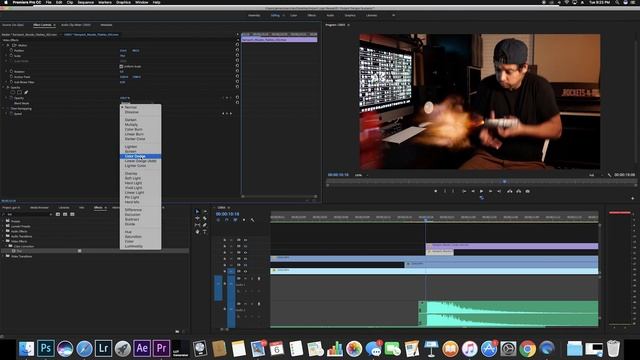Expand the Video Transitions folder
Viewport: 640px width, 360px height.
click(x=3, y=256)
